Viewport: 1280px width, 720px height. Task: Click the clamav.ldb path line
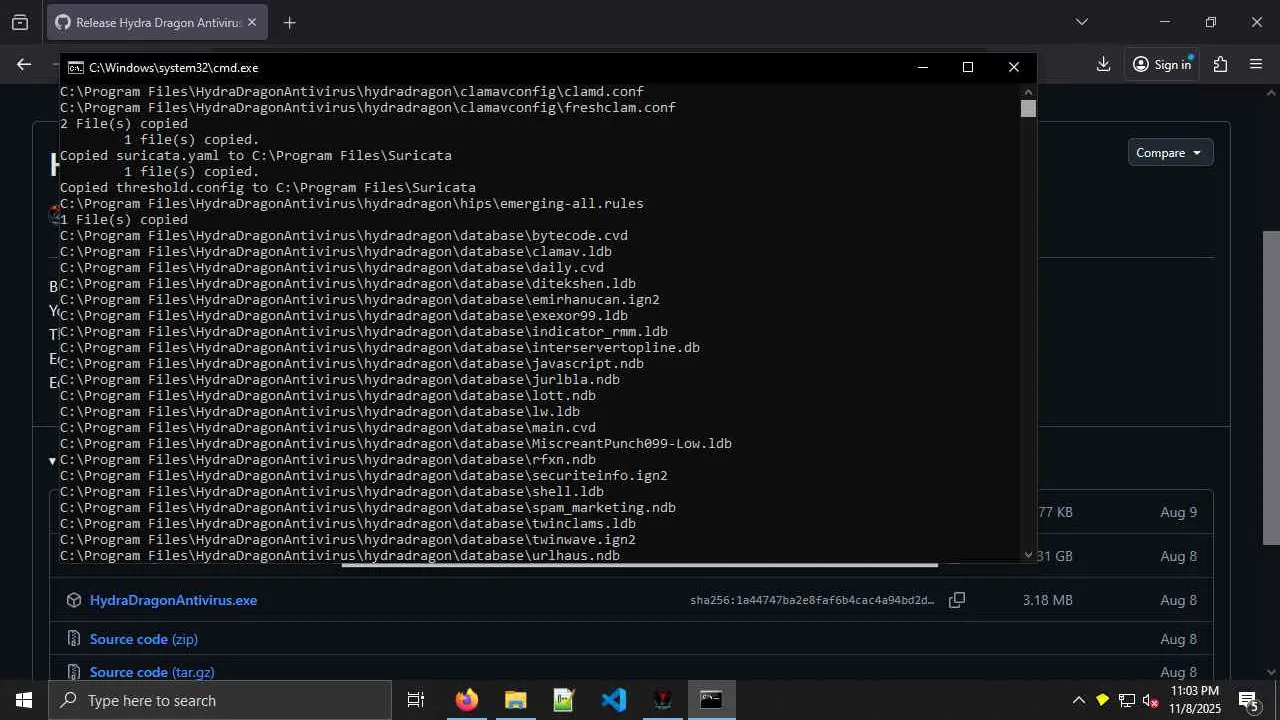(335, 252)
